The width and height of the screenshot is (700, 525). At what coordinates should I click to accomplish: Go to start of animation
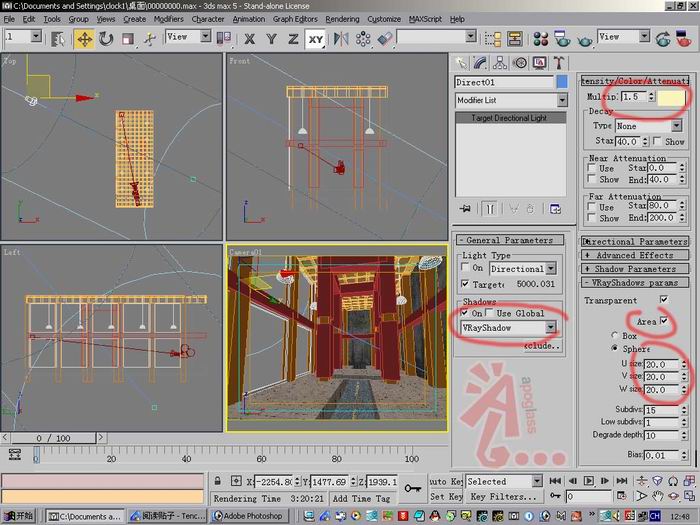coord(555,481)
